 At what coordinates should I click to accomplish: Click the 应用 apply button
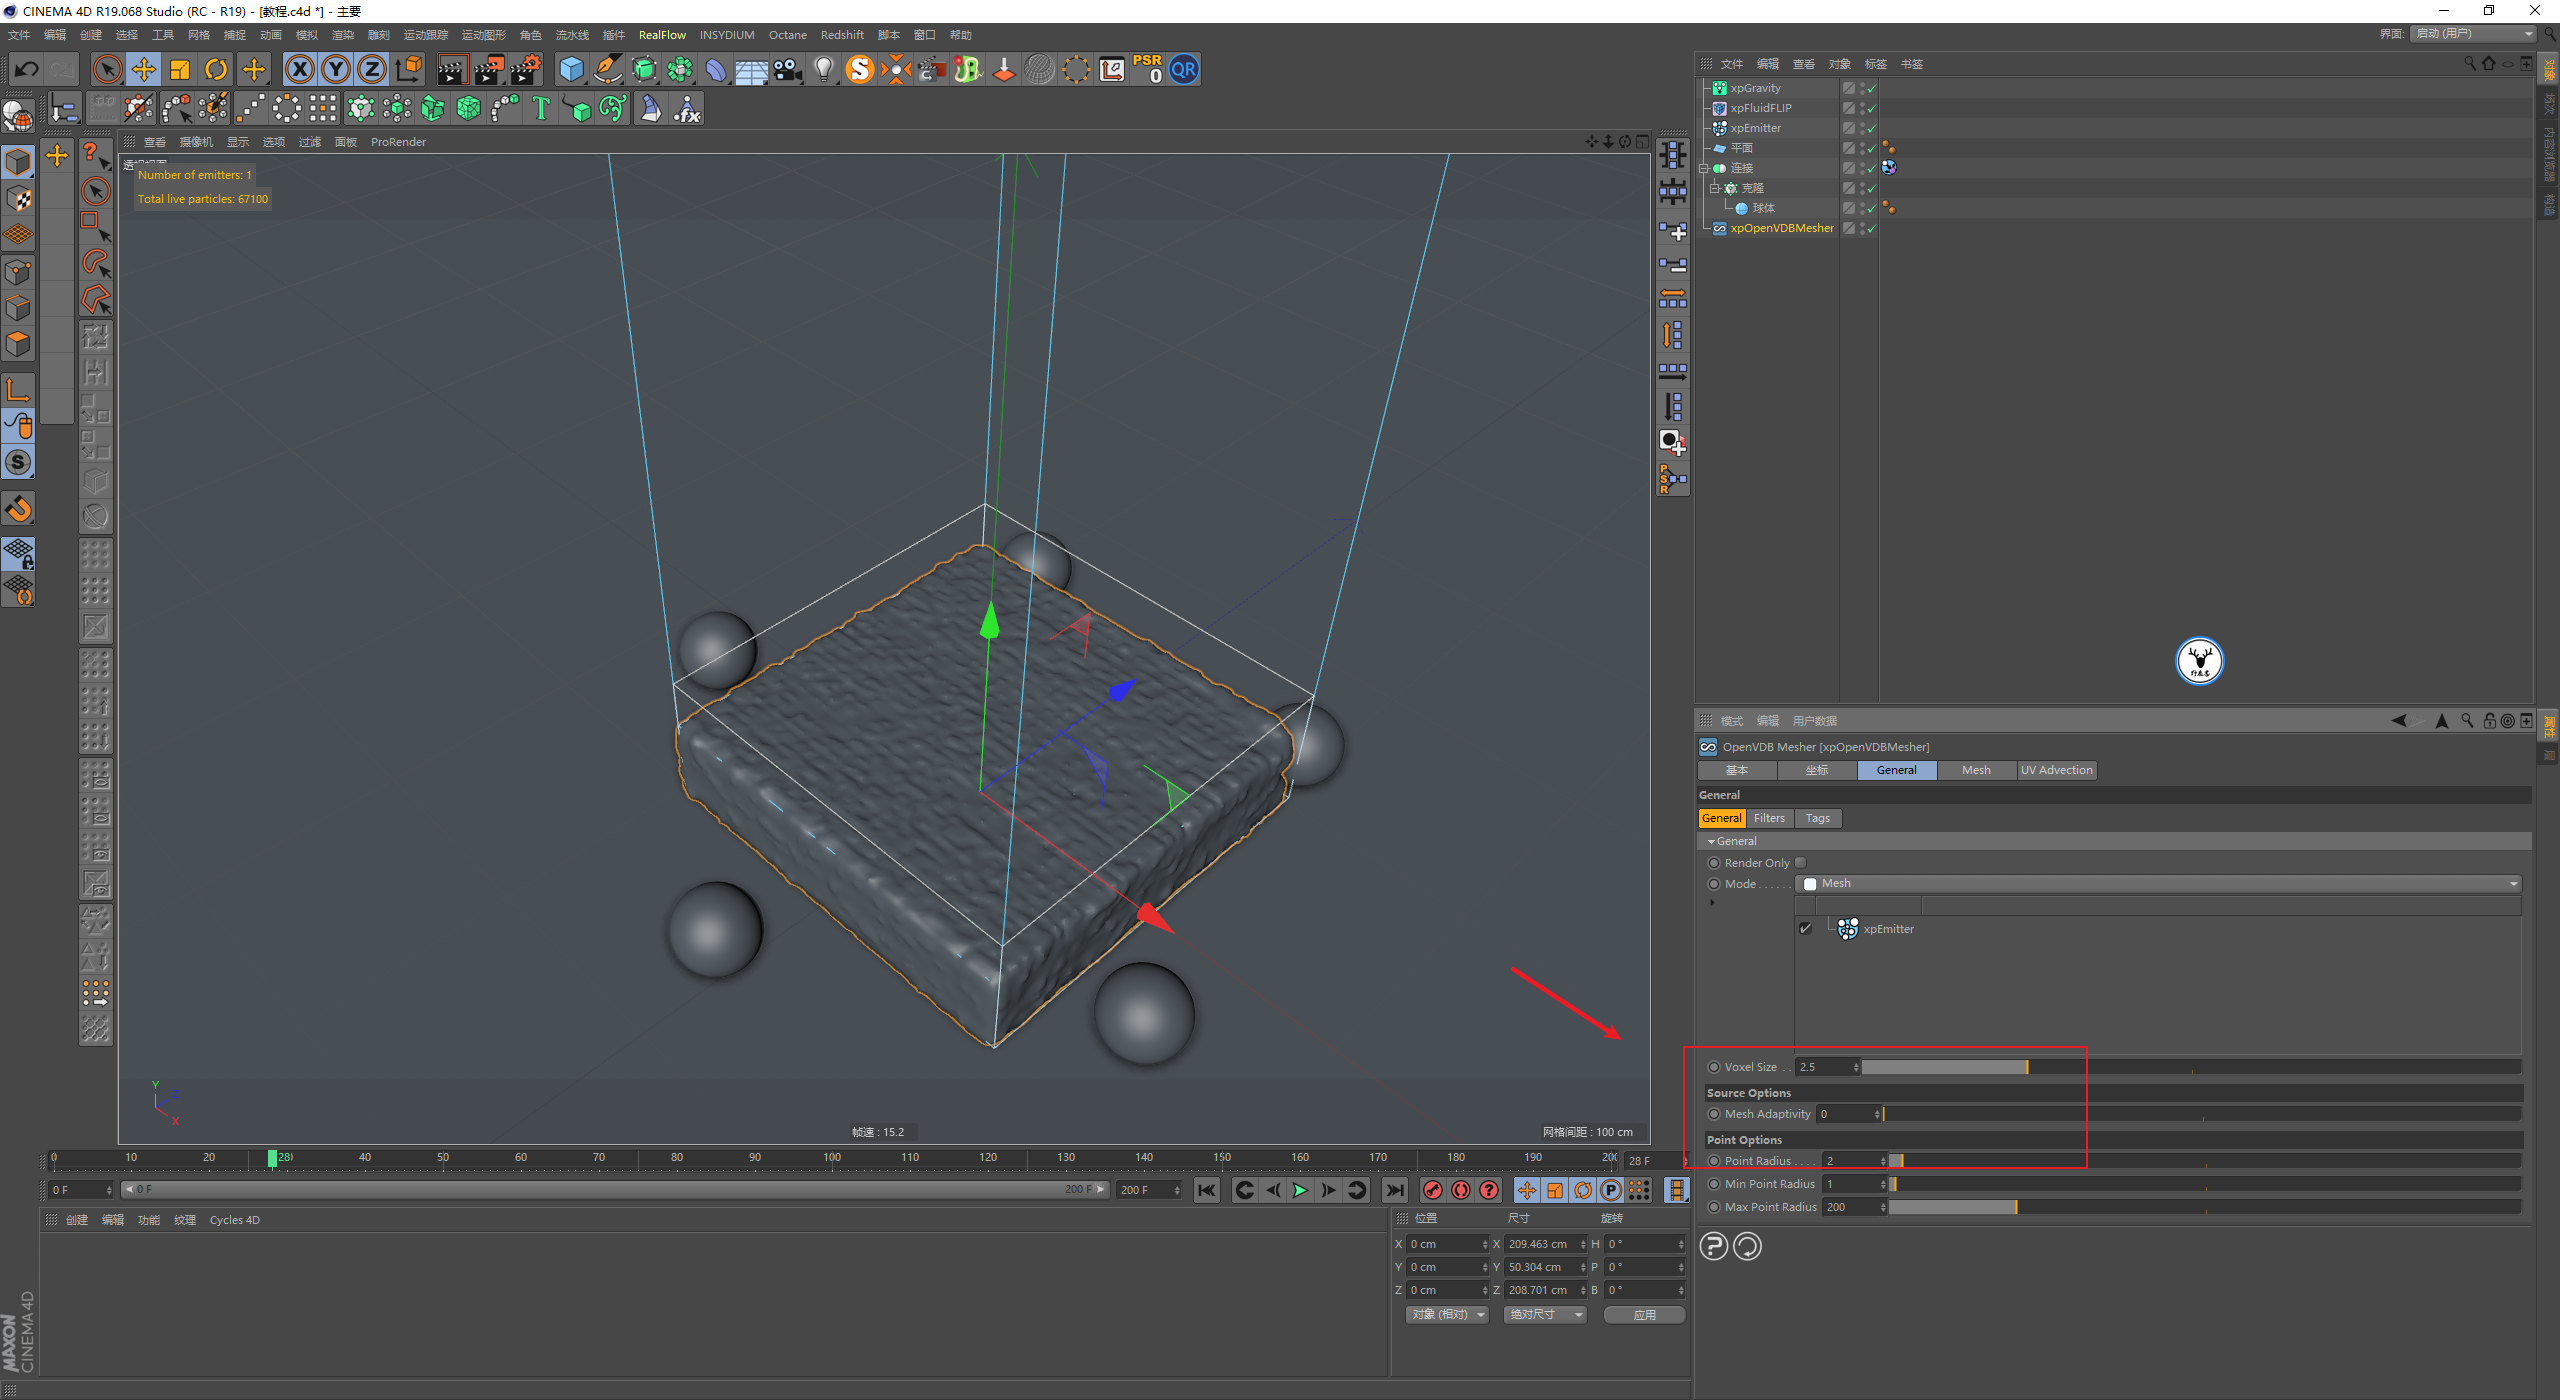coord(1644,1315)
